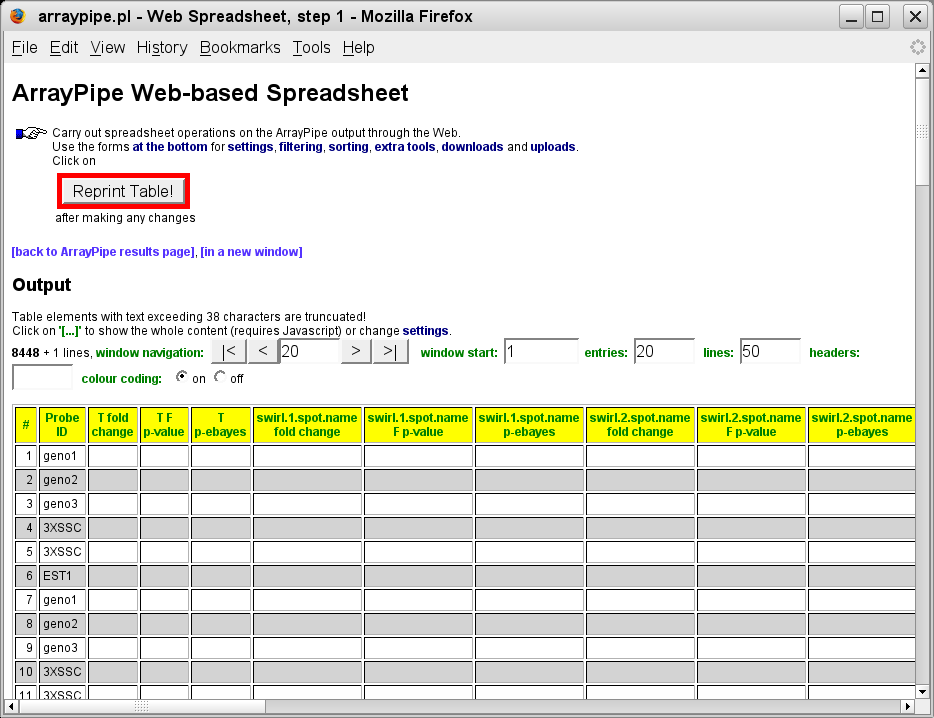The image size is (934, 718).
Task: Focus the lines input field
Action: coord(770,352)
